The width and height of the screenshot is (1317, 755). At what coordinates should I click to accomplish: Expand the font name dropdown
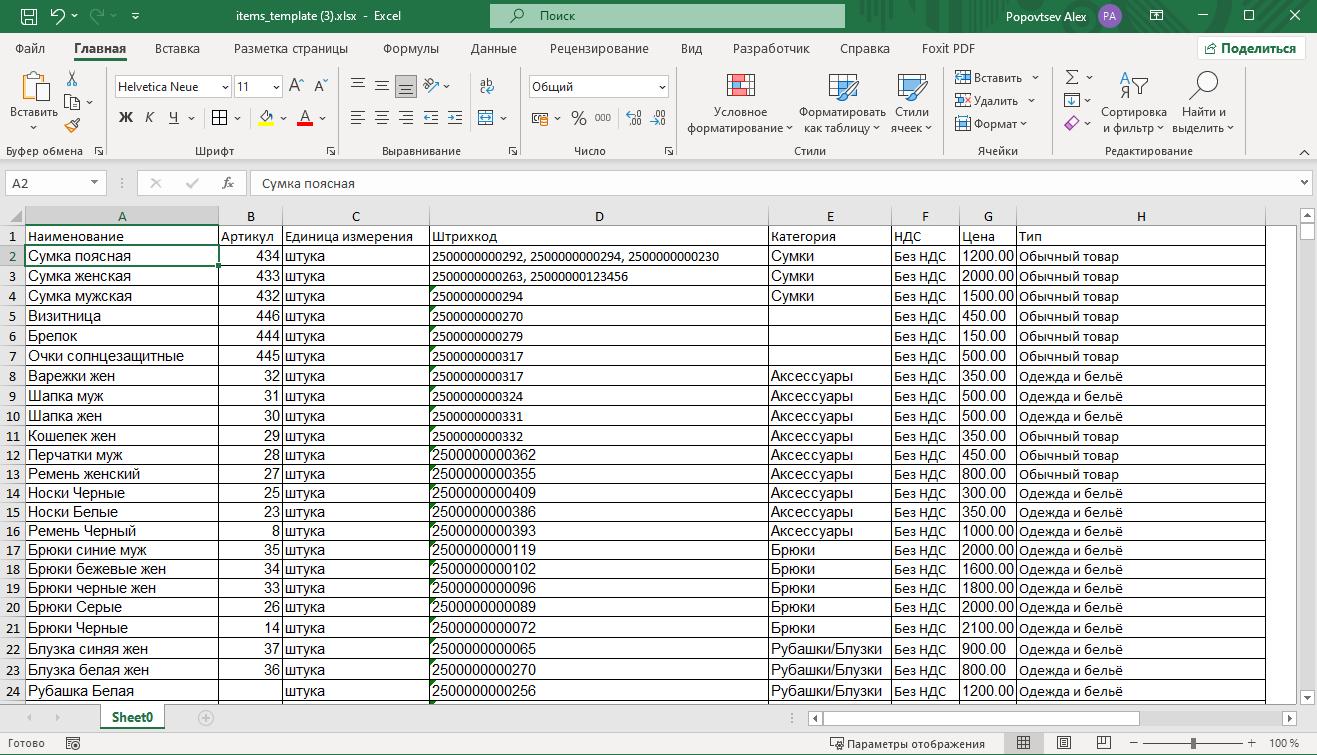(224, 87)
